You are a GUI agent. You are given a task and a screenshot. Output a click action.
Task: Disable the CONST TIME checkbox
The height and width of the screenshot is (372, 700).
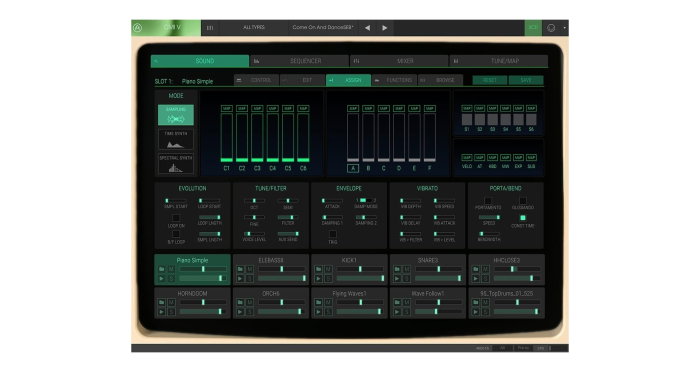(522, 218)
